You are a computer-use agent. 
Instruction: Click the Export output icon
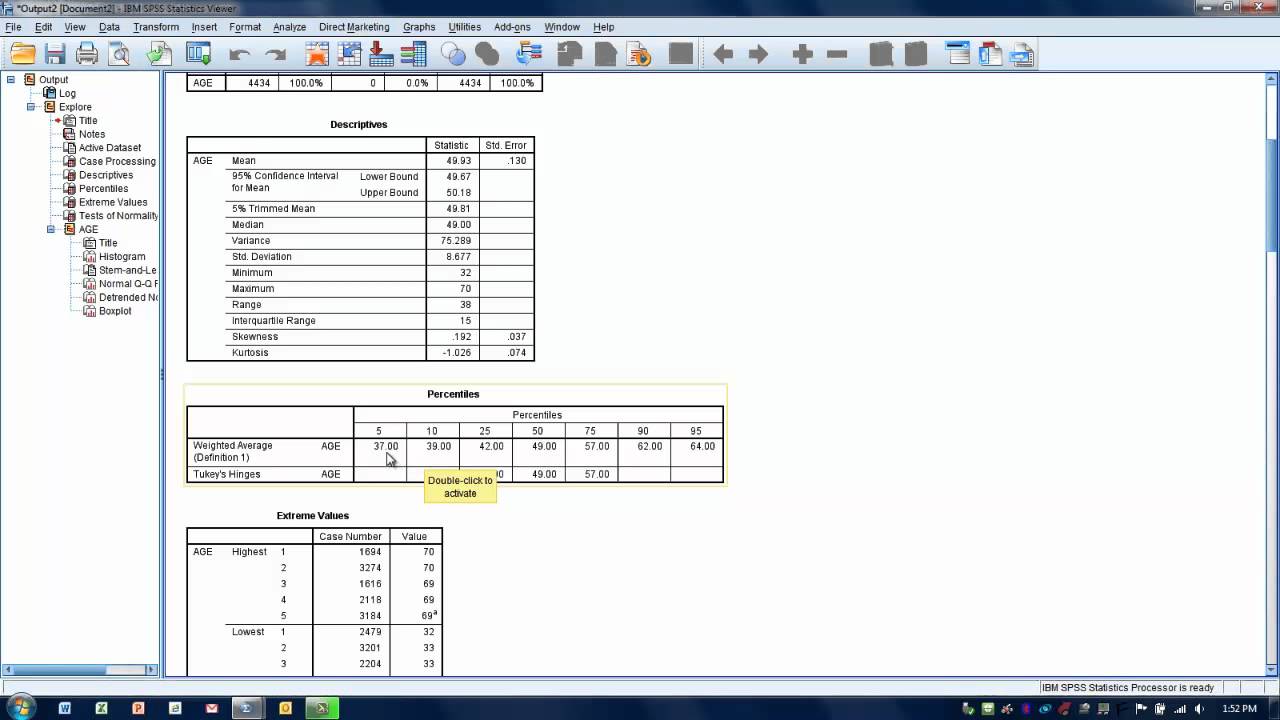pos(159,55)
